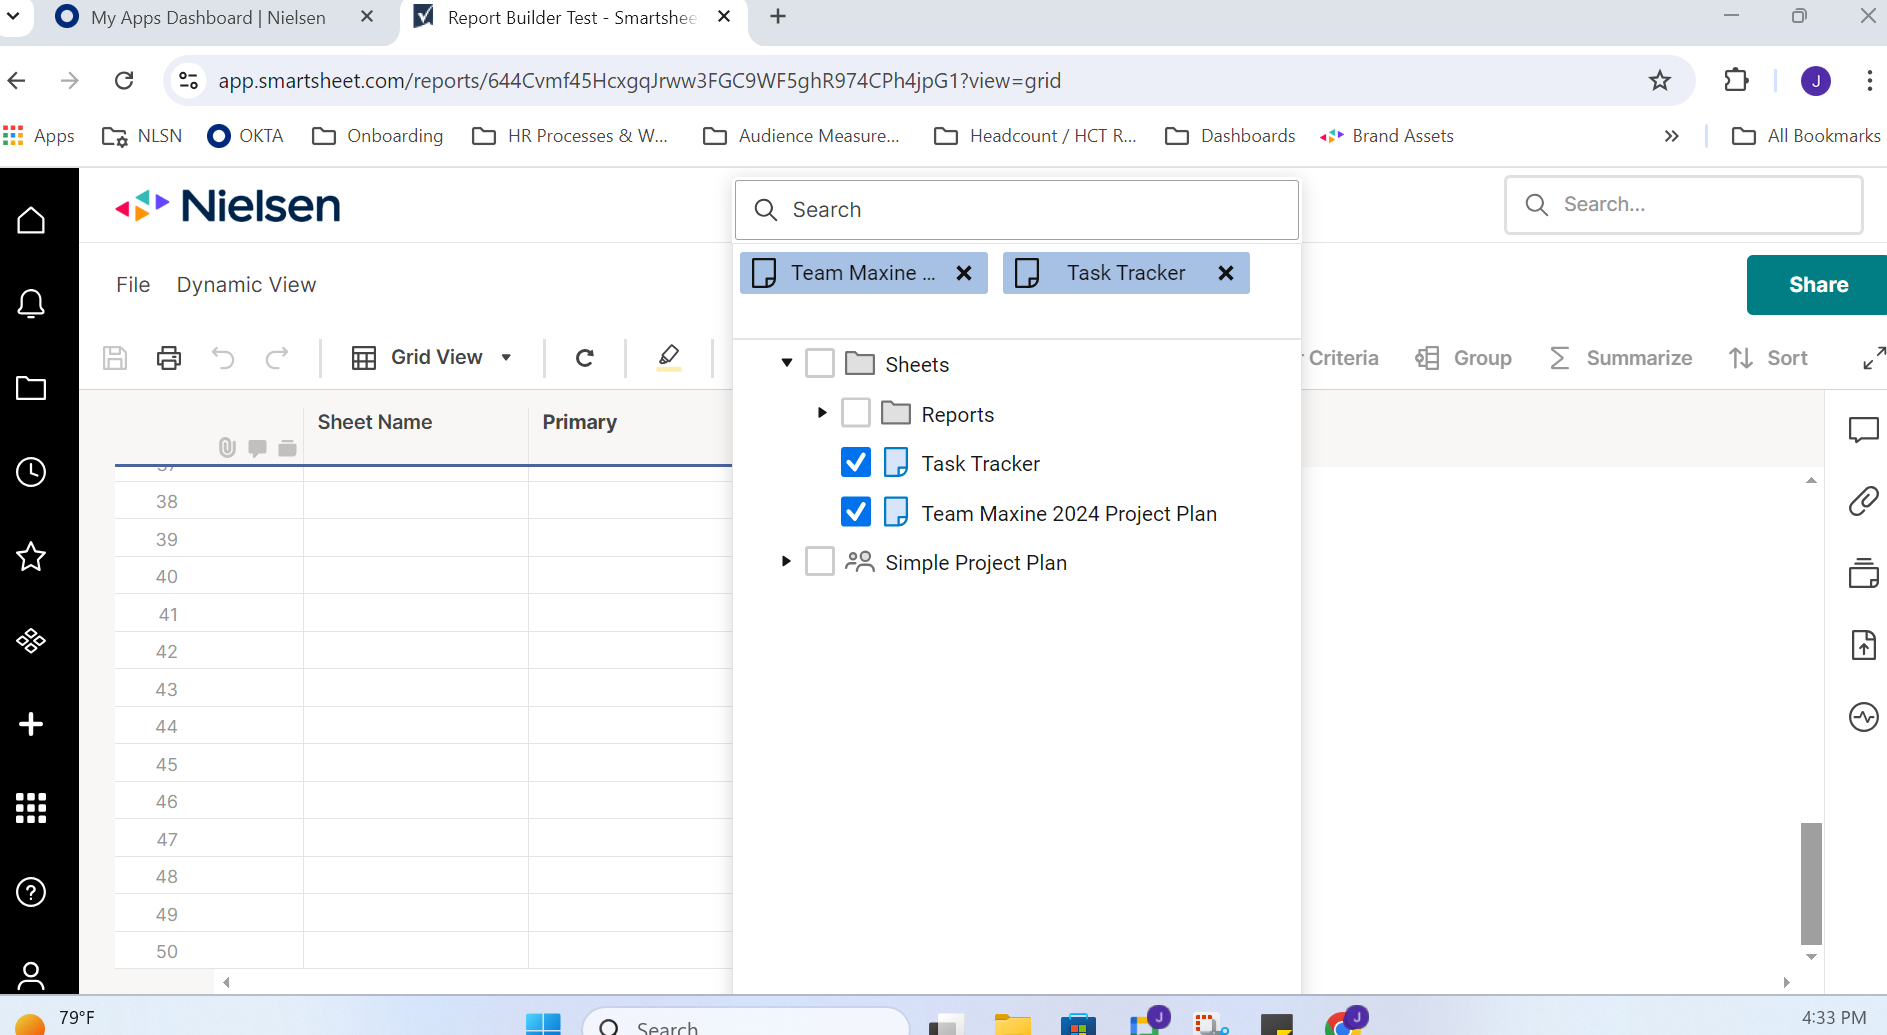
Task: Click the Share button
Action: coord(1817,285)
